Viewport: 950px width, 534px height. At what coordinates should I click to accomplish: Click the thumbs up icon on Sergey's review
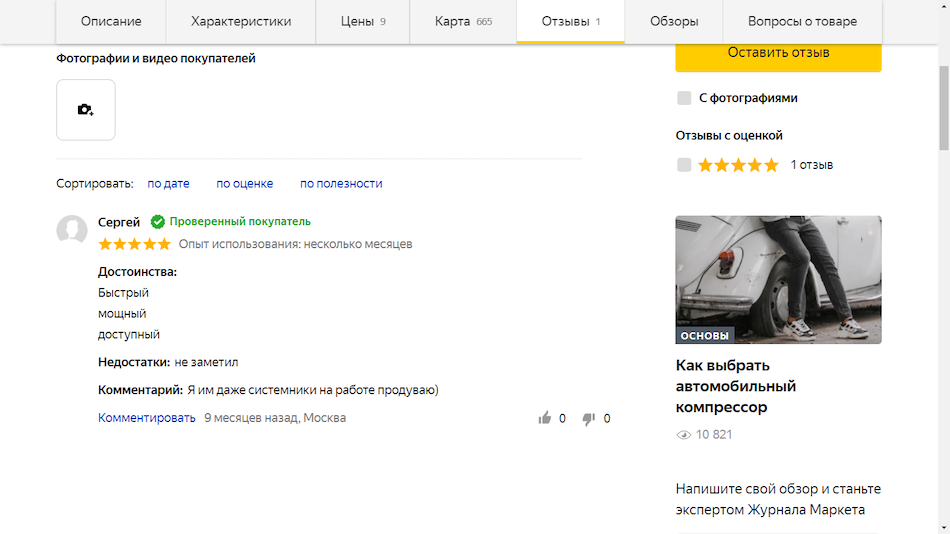(545, 418)
